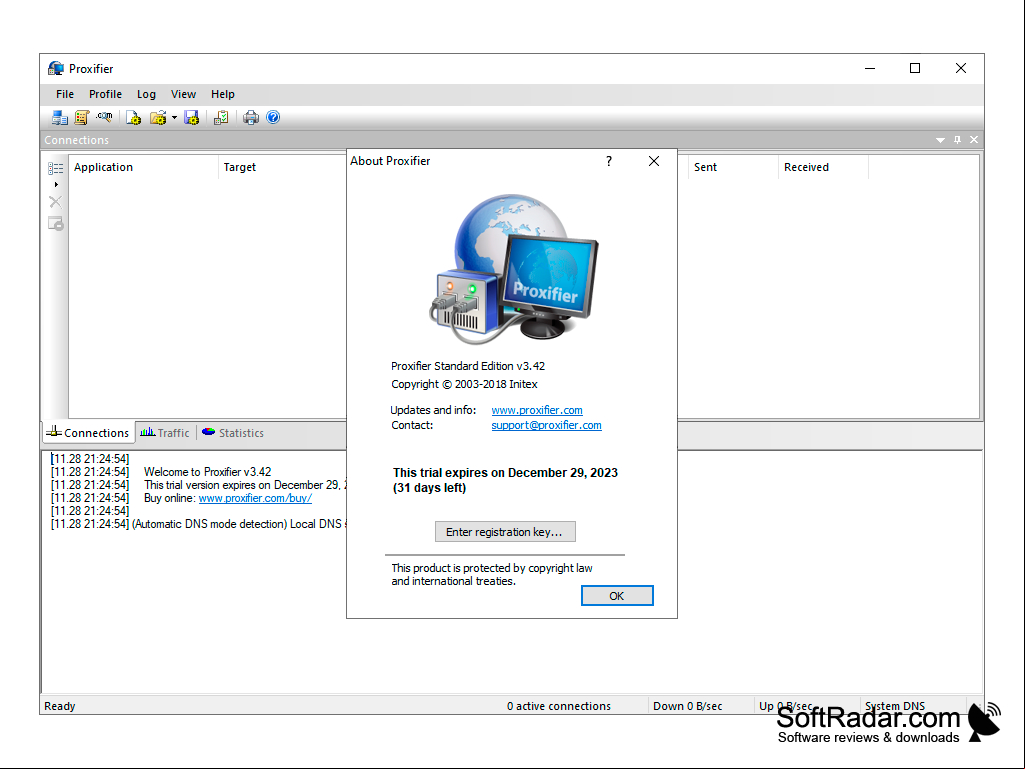Click the '(31 days left)' trial text
The image size is (1025, 769).
coord(429,488)
